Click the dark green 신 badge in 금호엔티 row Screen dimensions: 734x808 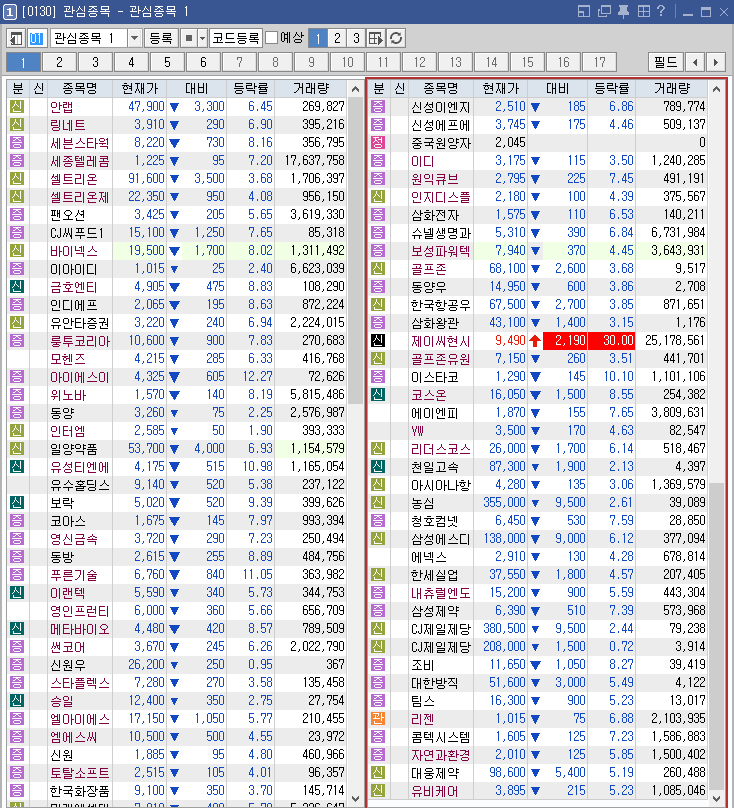pyautogui.click(x=17, y=287)
